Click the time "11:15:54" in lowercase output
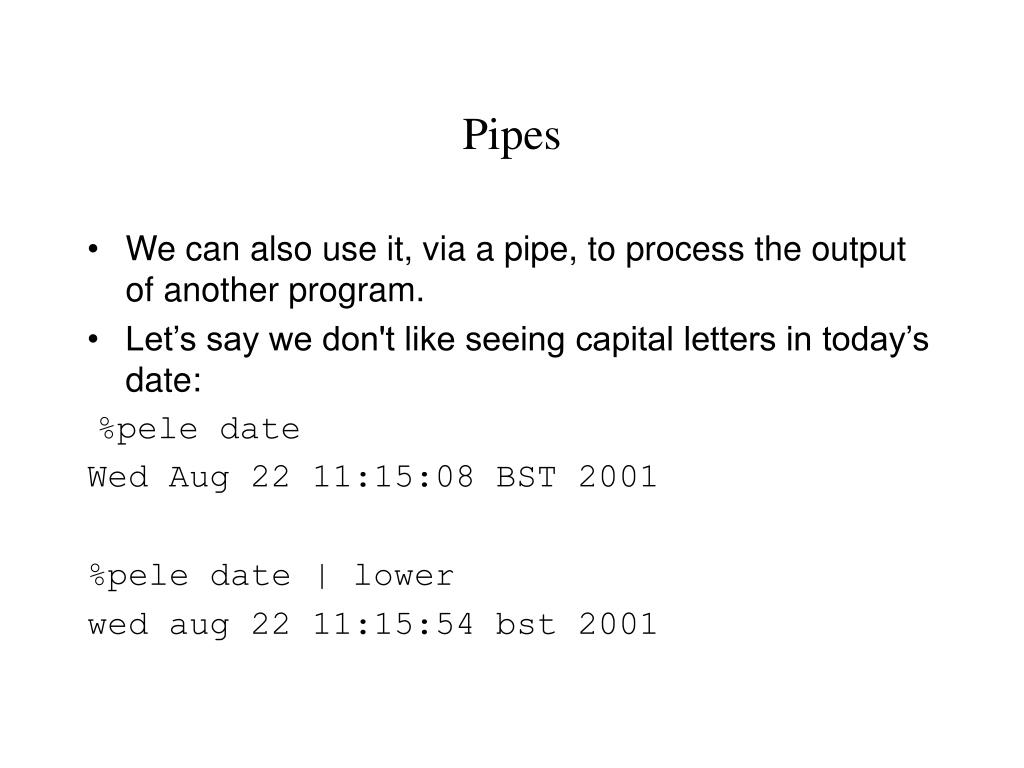The image size is (1024, 768). point(393,624)
